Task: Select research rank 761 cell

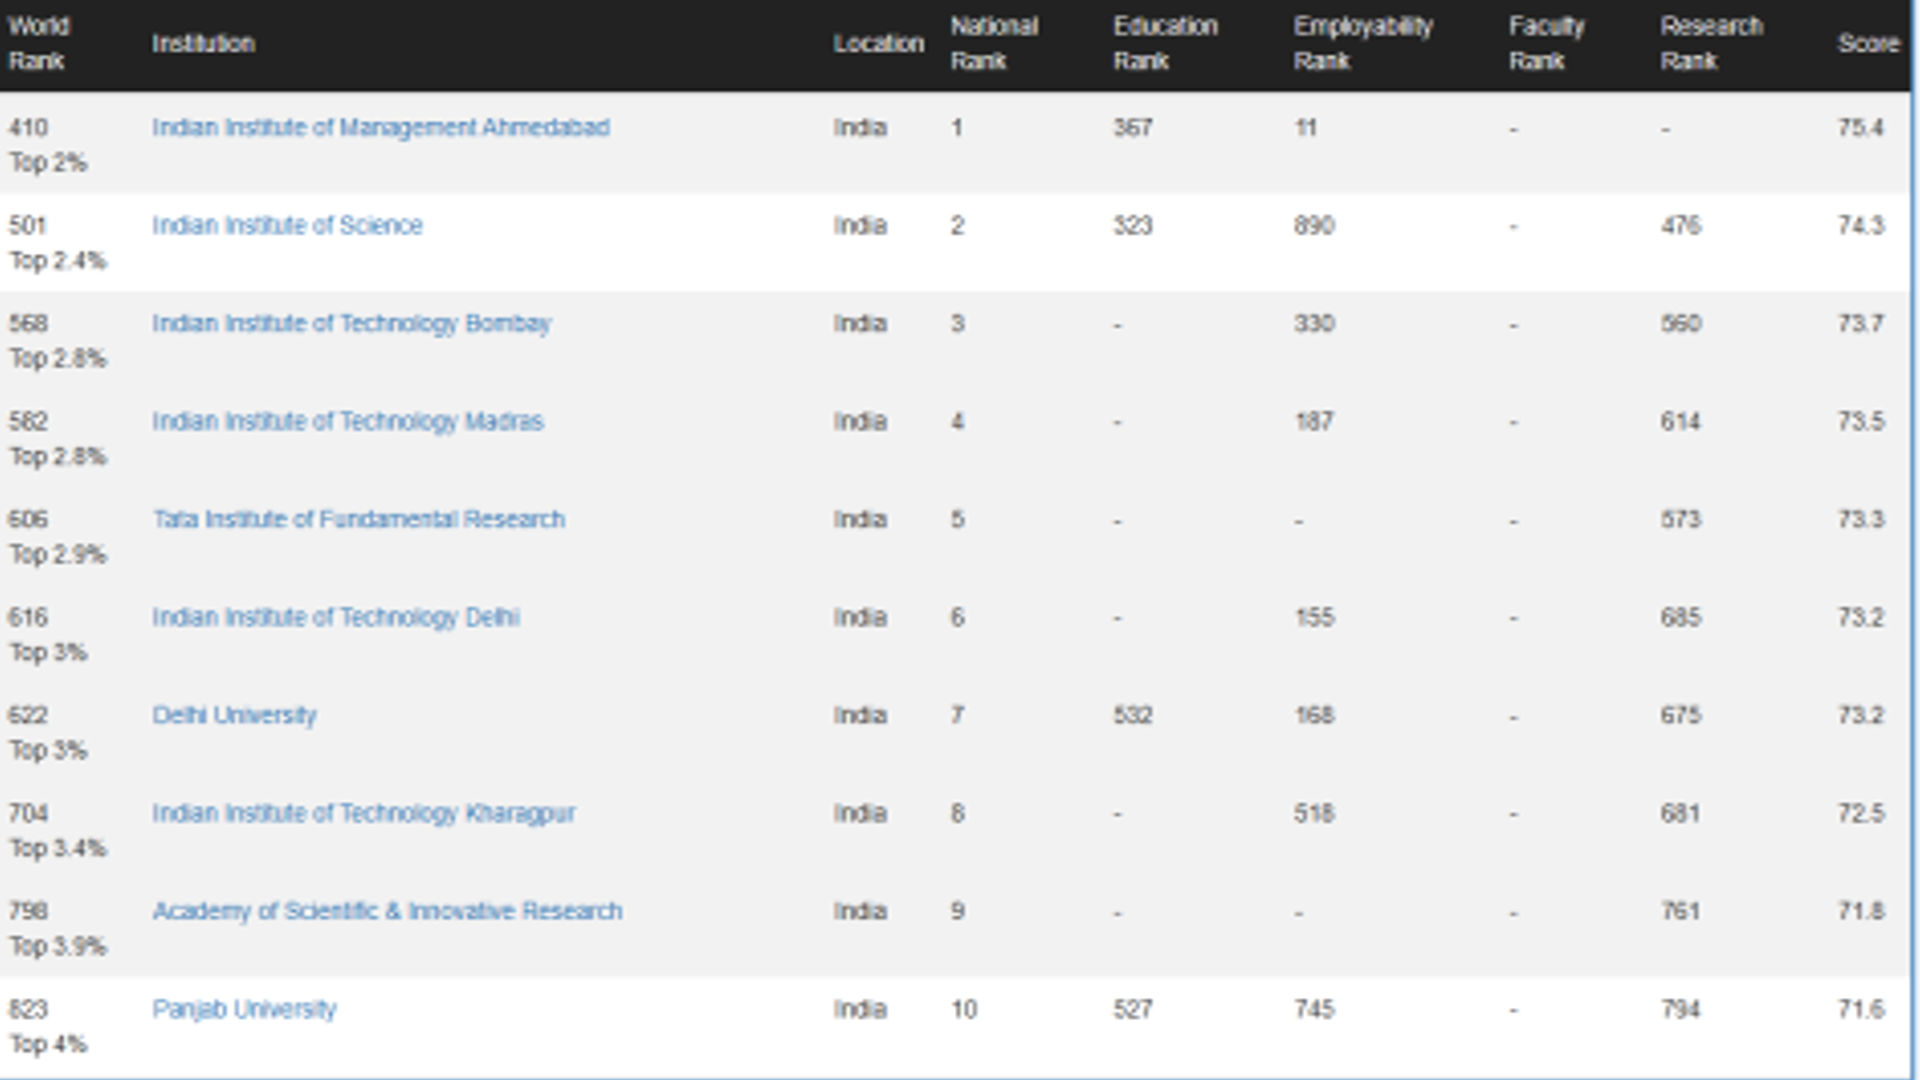Action: pyautogui.click(x=1681, y=912)
